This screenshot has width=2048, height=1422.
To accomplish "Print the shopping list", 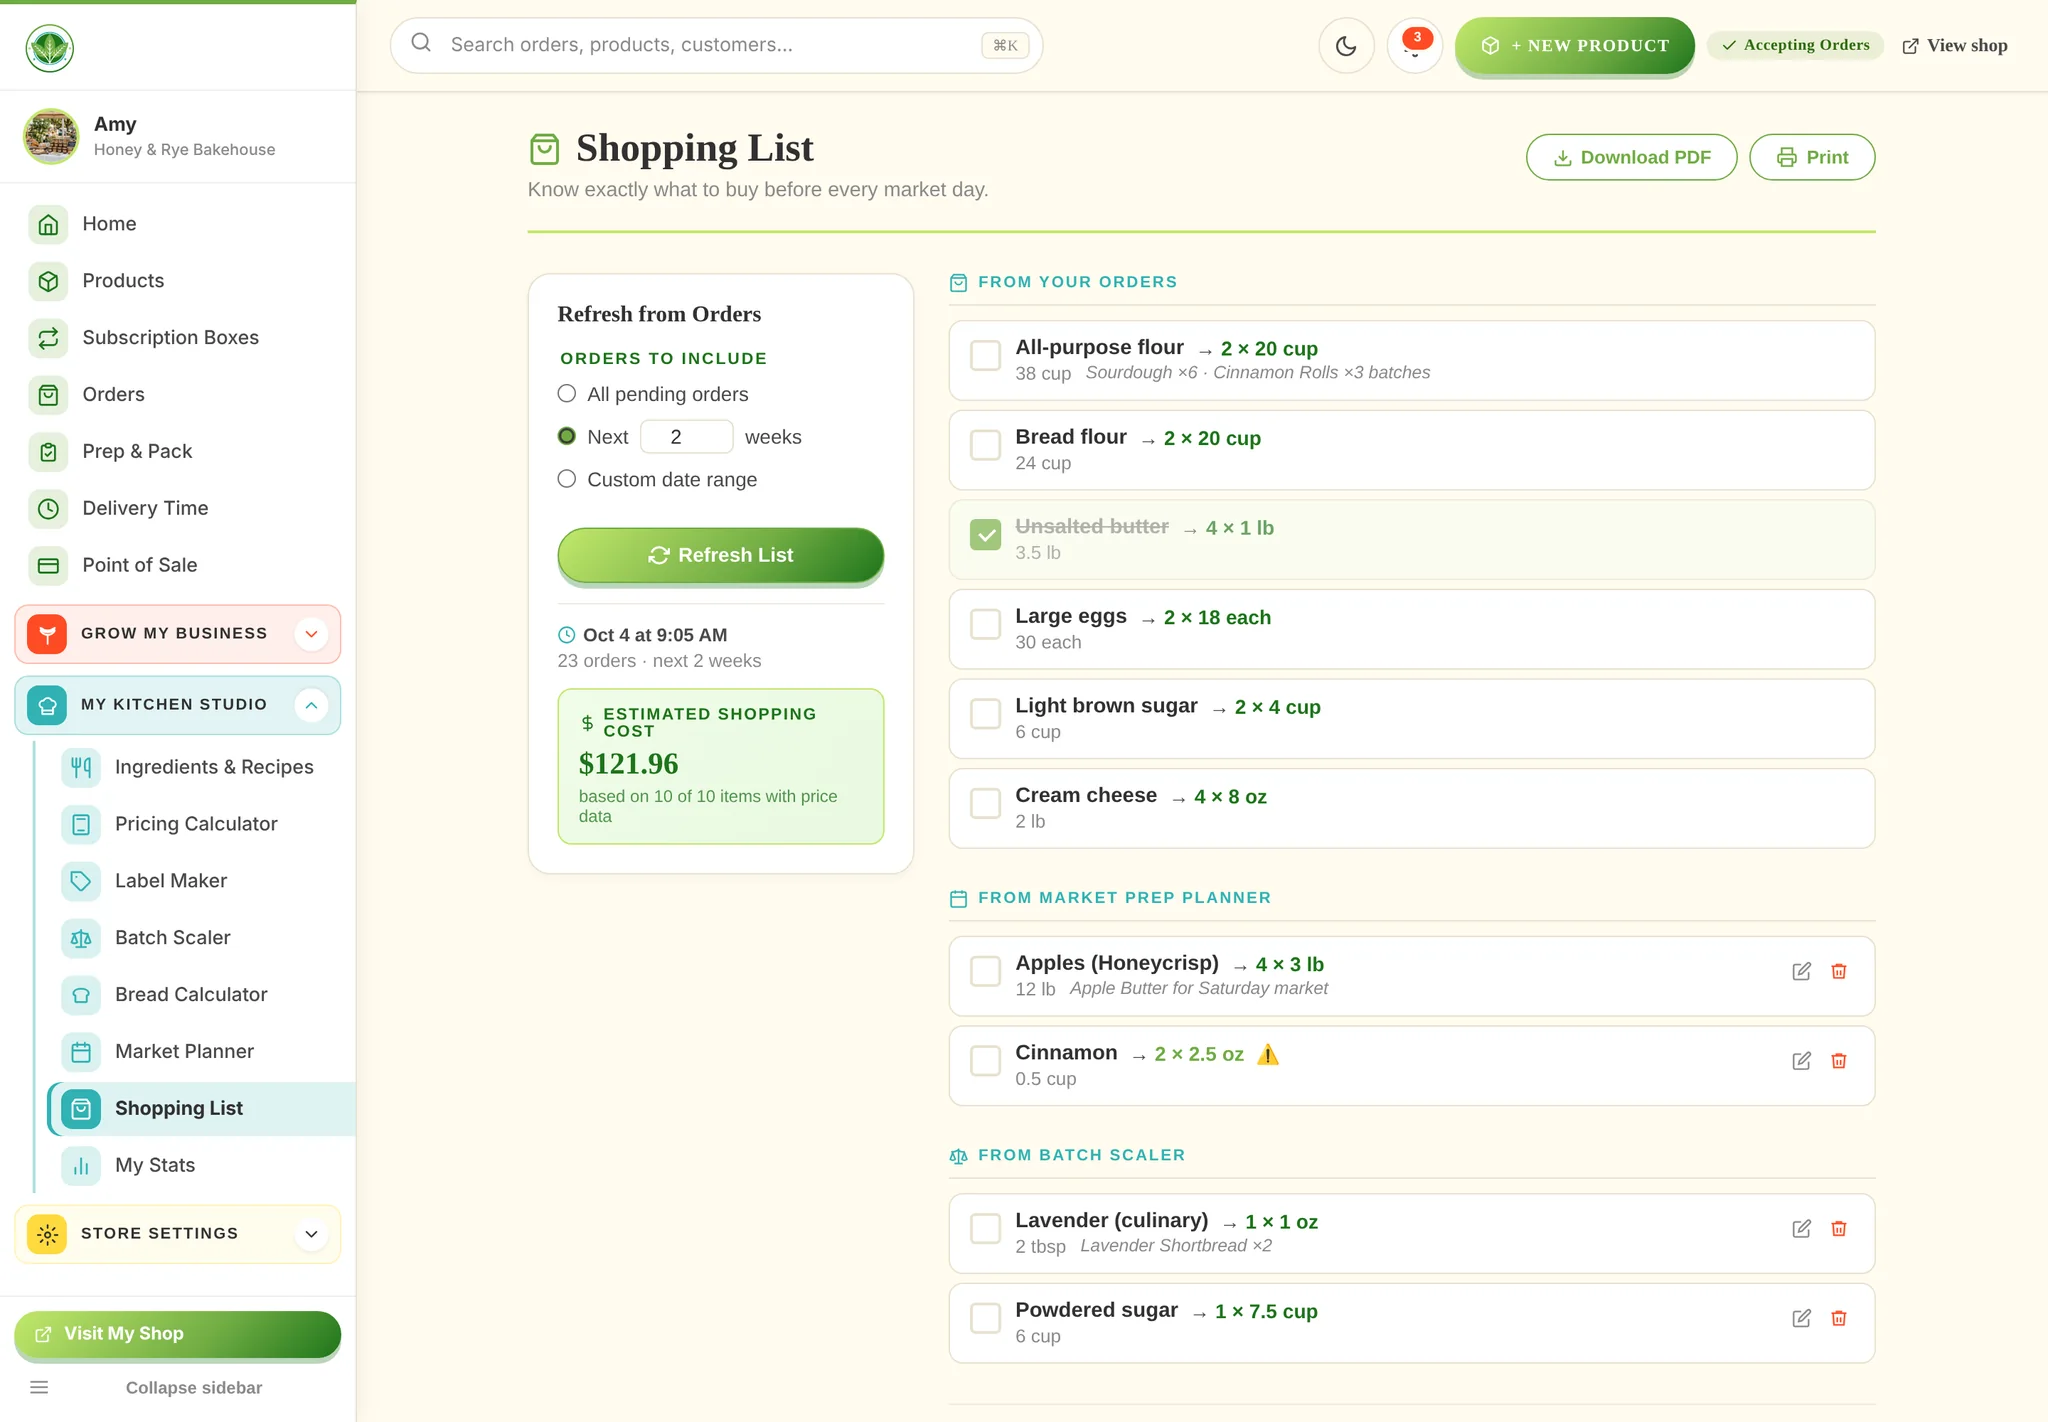I will pos(1812,157).
